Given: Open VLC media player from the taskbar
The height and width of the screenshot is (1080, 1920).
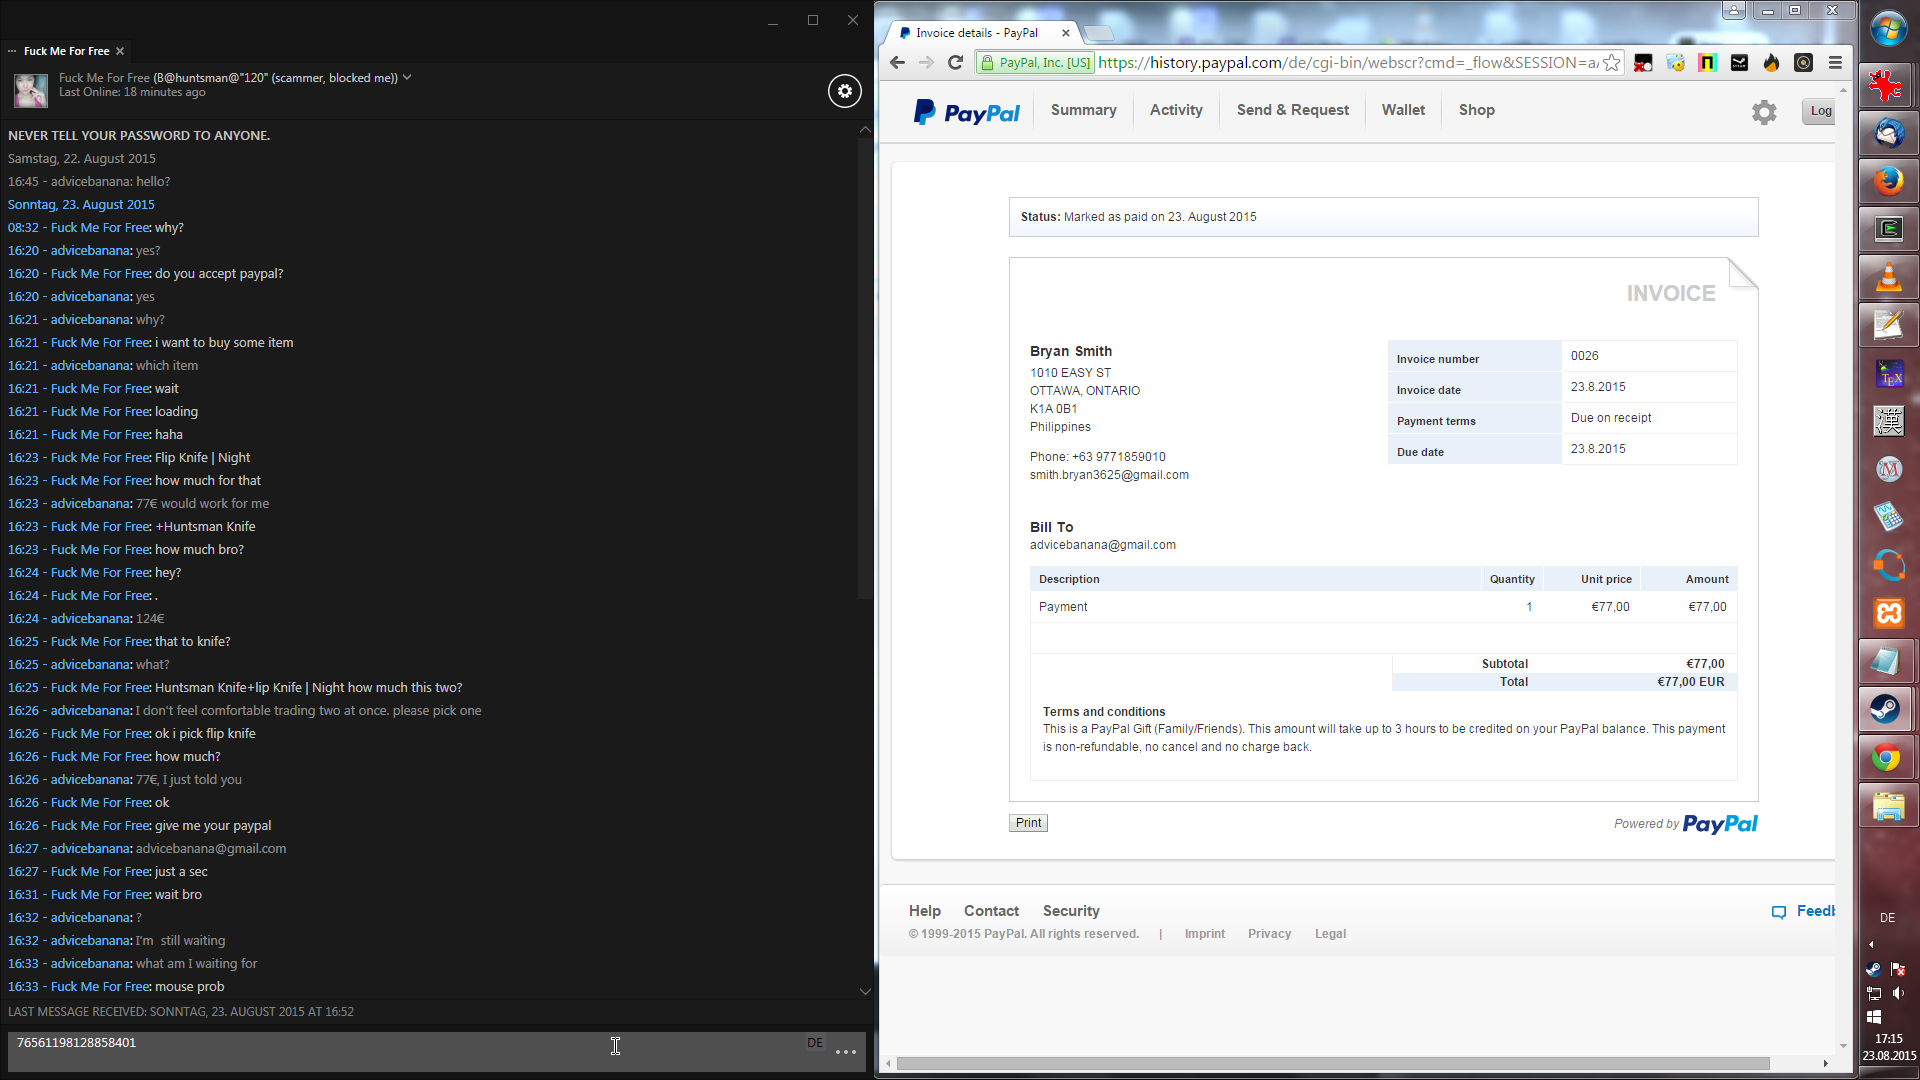Looking at the screenshot, I should 1888,277.
